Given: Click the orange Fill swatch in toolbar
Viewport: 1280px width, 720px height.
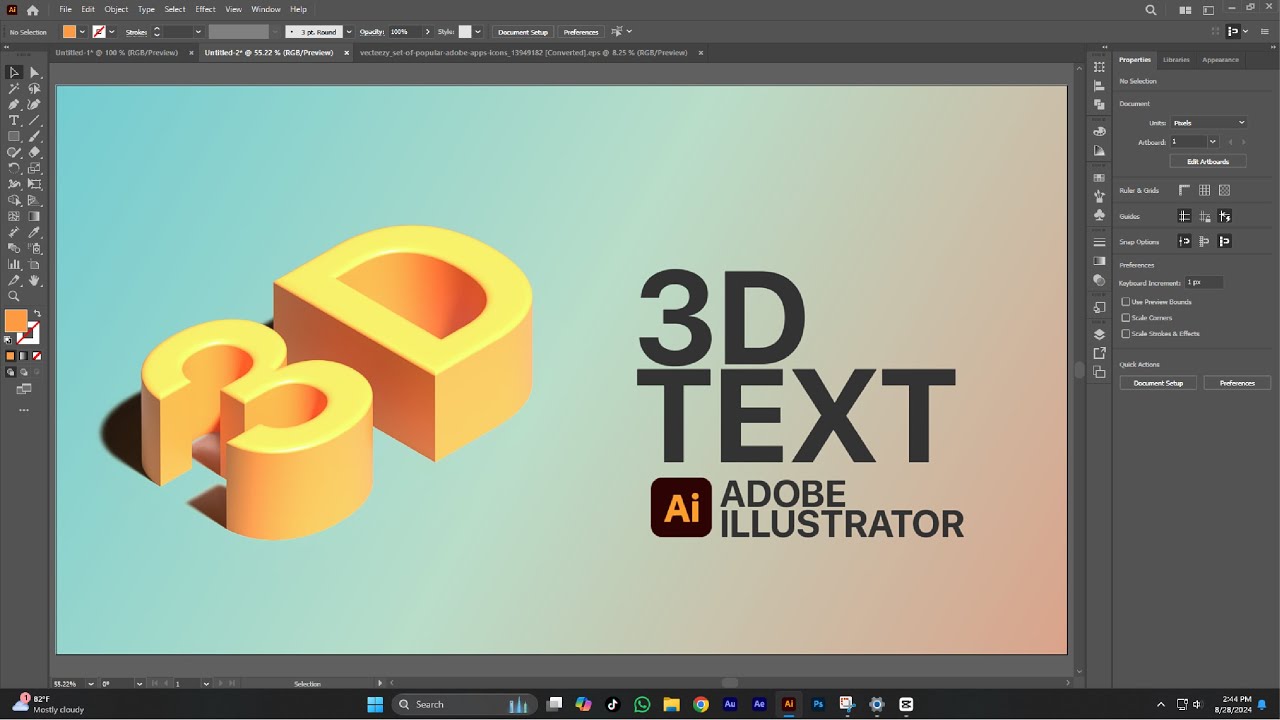Looking at the screenshot, I should pos(16,321).
